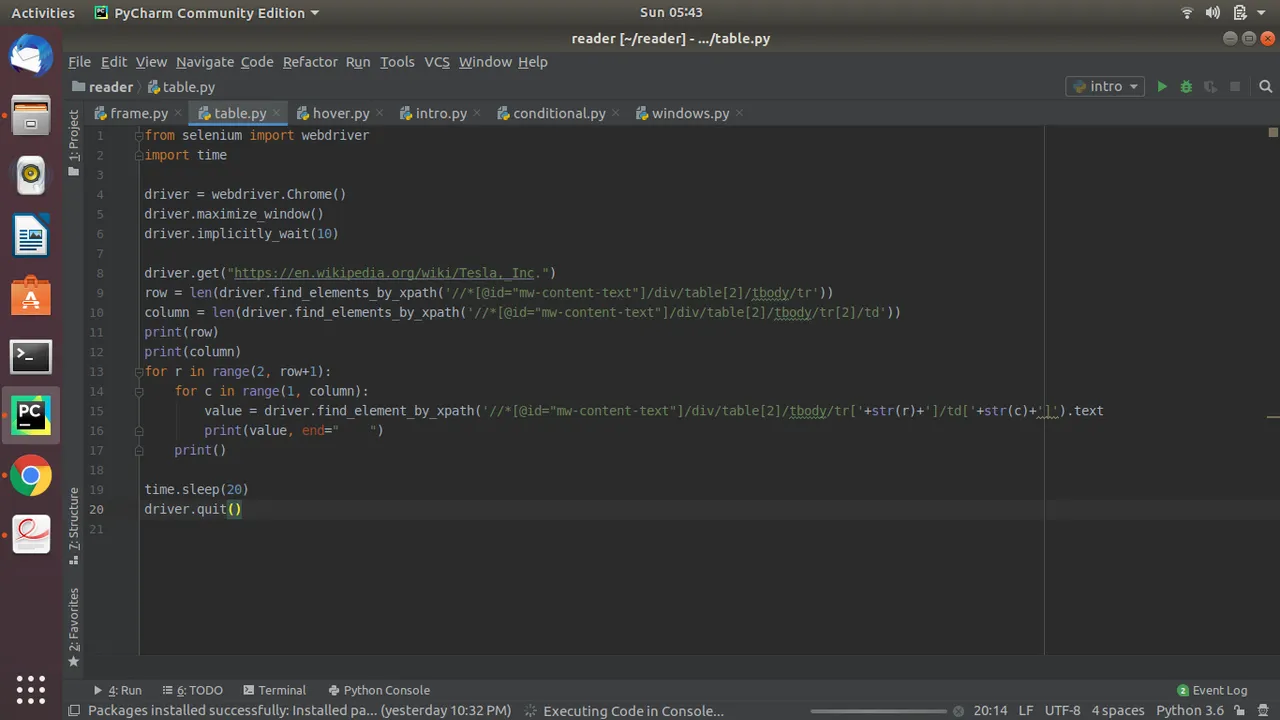
Task: Click the reader breadcrumb folder
Action: [102, 87]
